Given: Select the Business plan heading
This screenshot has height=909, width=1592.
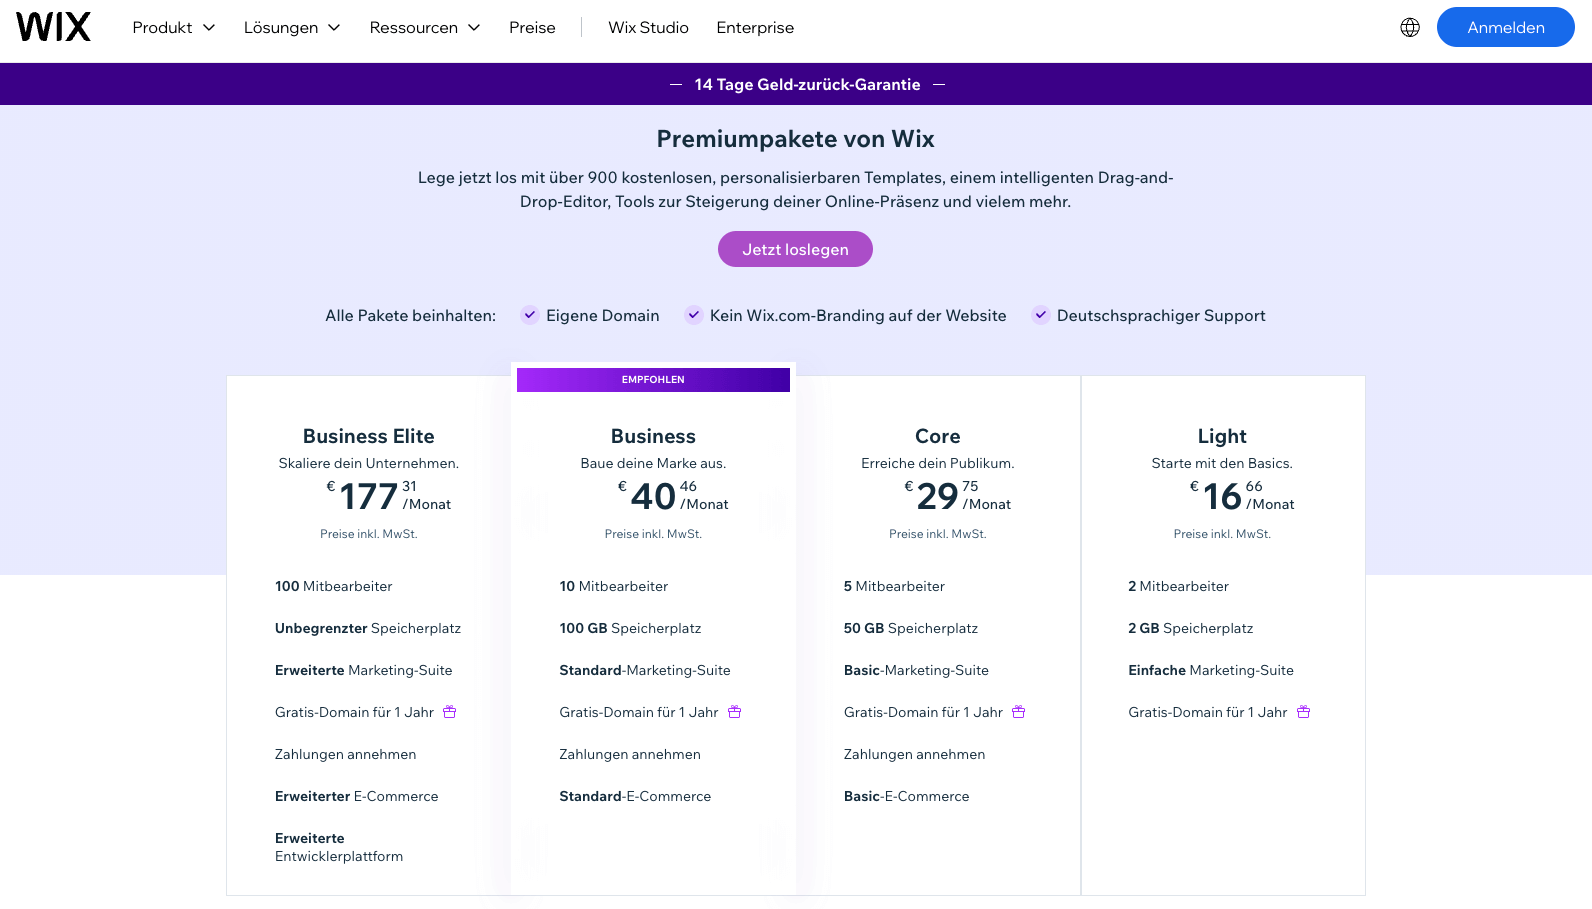Looking at the screenshot, I should 653,436.
